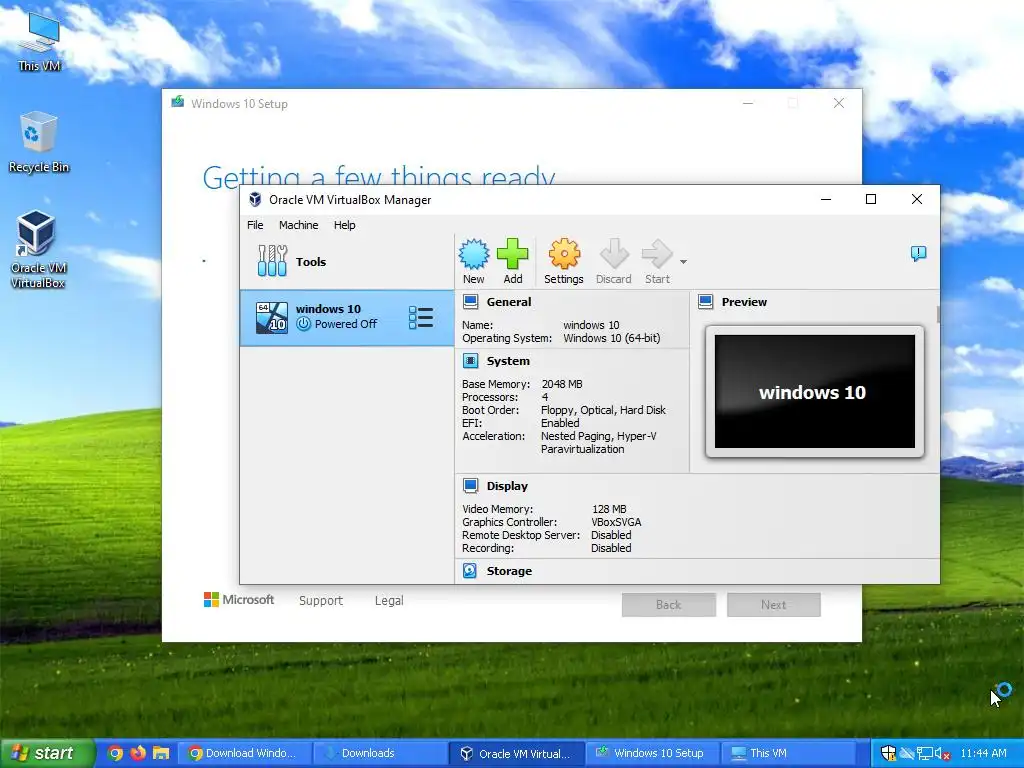
Task: Click the Storage disk icon
Action: point(470,571)
